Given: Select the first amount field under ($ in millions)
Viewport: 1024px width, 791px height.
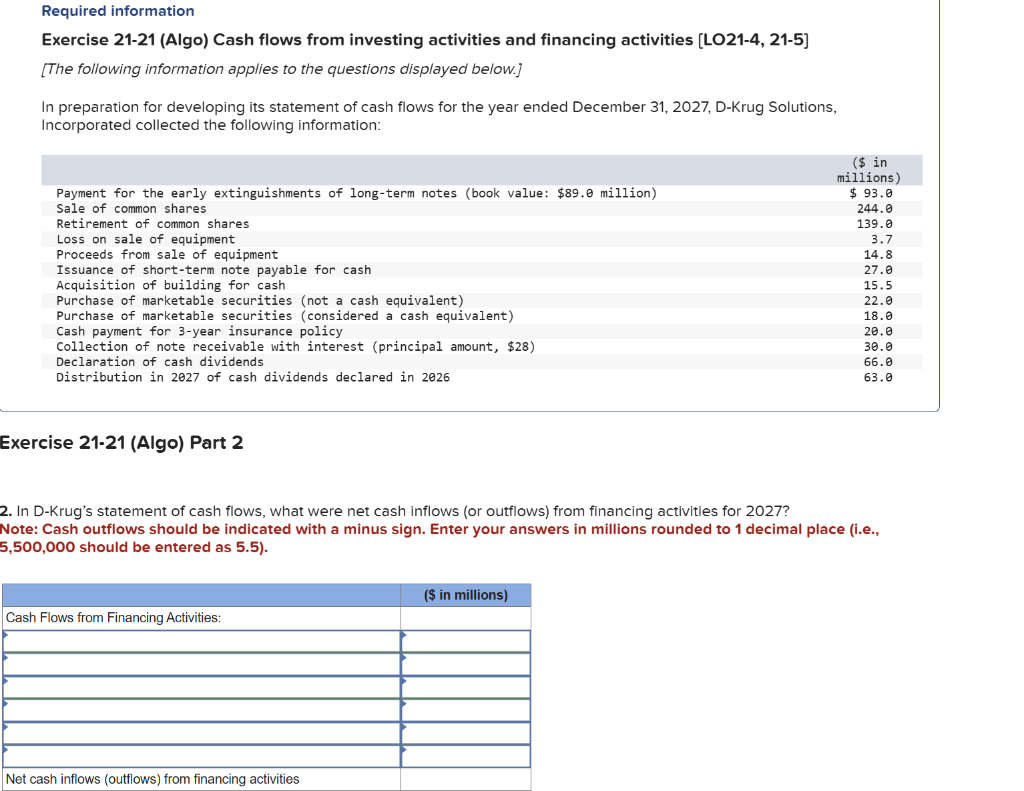Looking at the screenshot, I should (466, 641).
